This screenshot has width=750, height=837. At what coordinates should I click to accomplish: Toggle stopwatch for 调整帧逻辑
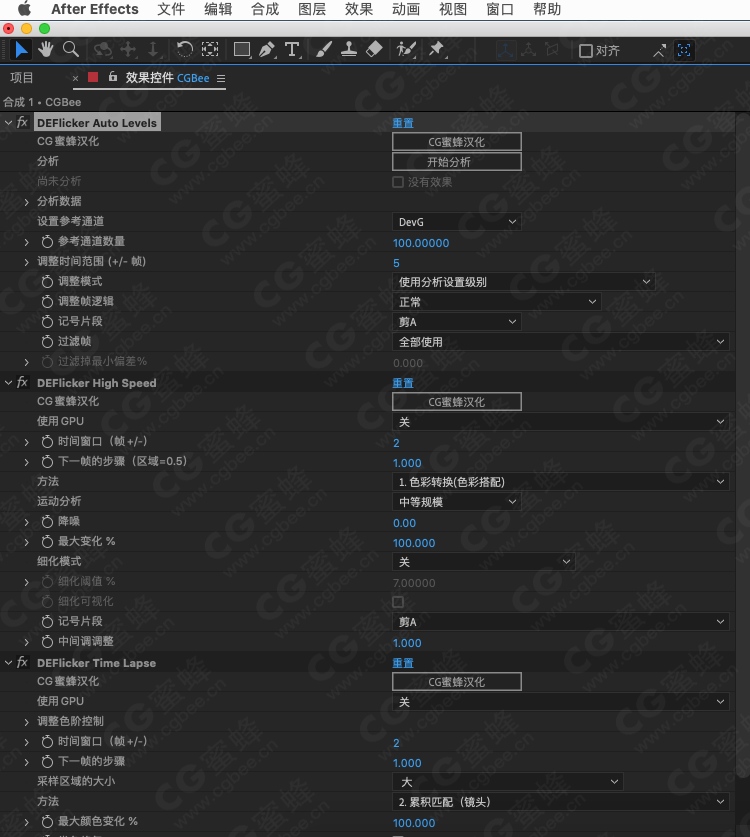[x=47, y=302]
